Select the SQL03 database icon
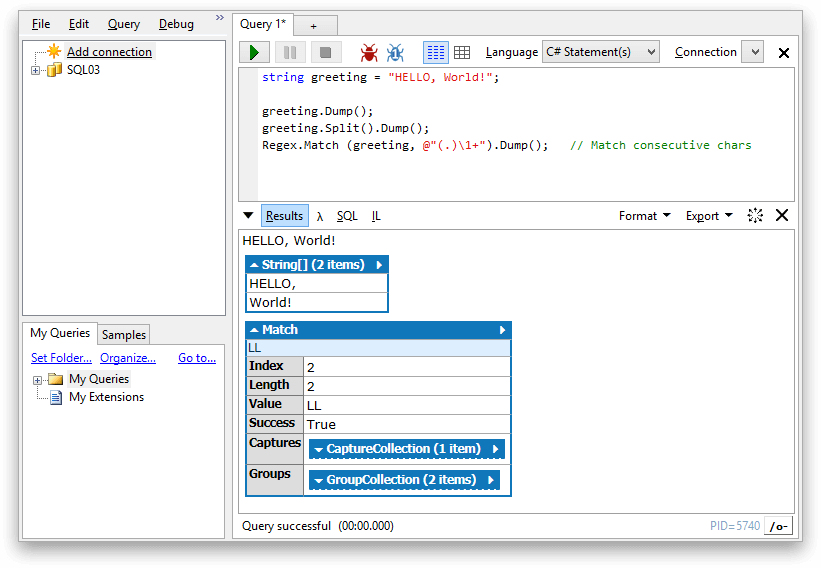This screenshot has height=568, width=821. (x=54, y=70)
